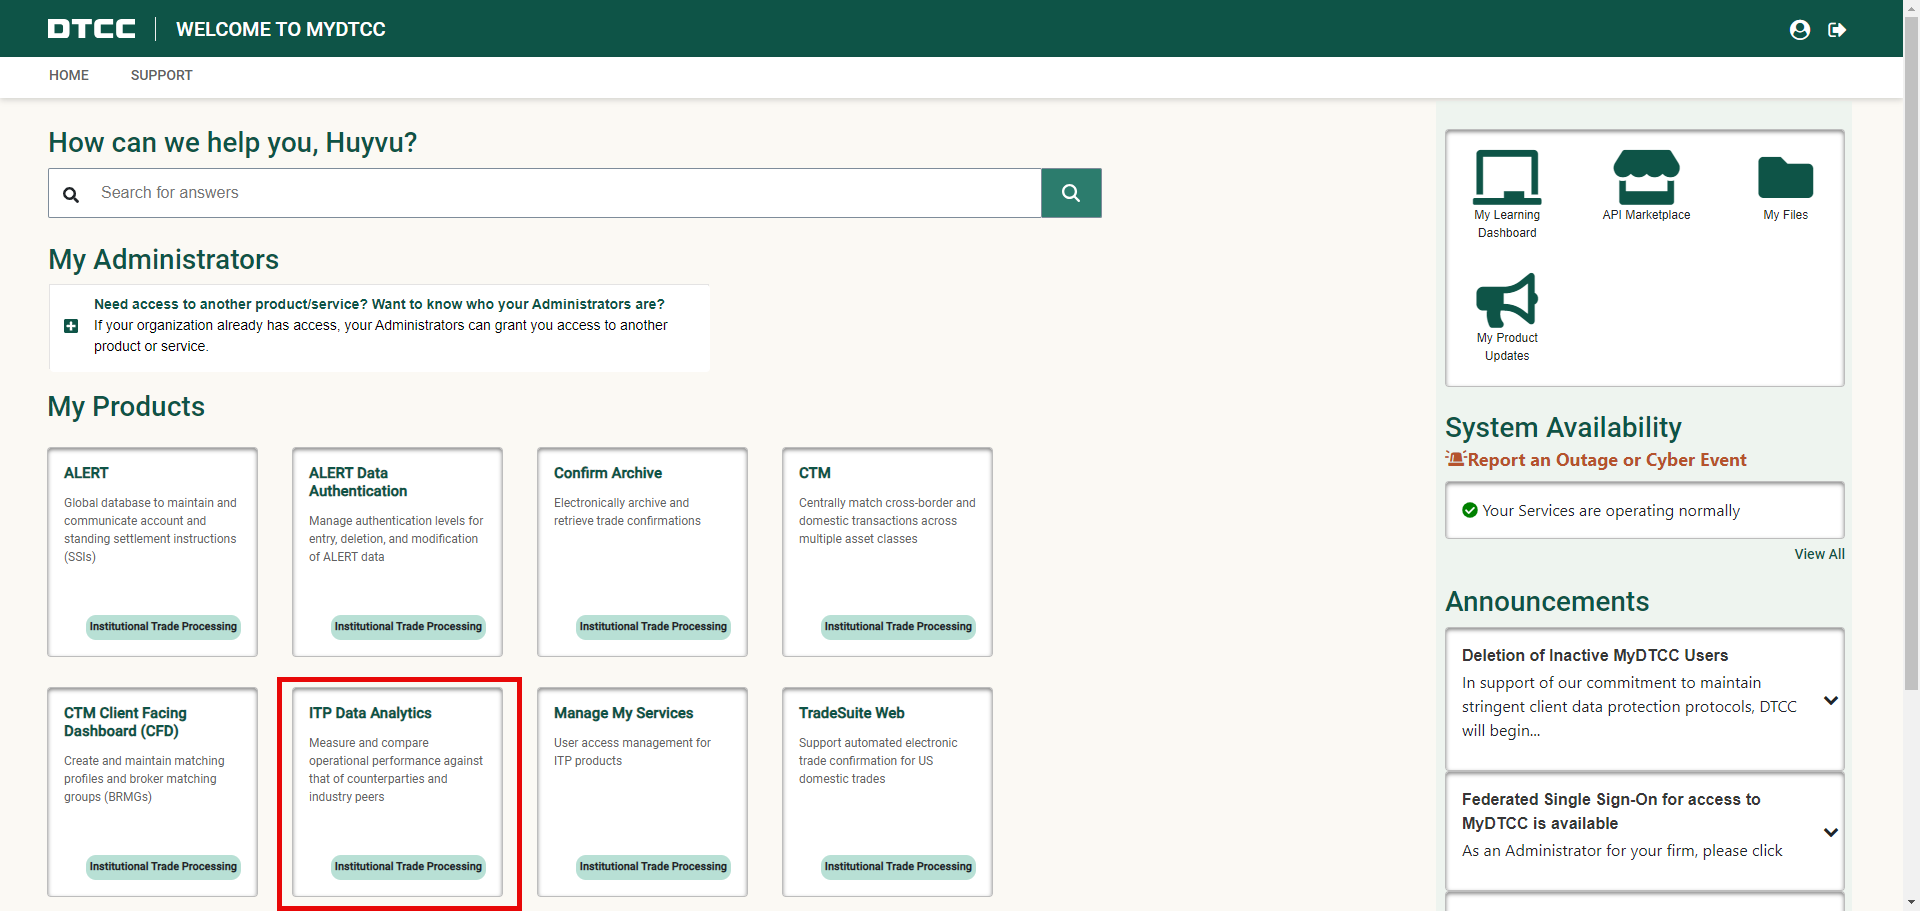Open the My Learning Dashboard icon
The image size is (1920, 911).
(1506, 180)
